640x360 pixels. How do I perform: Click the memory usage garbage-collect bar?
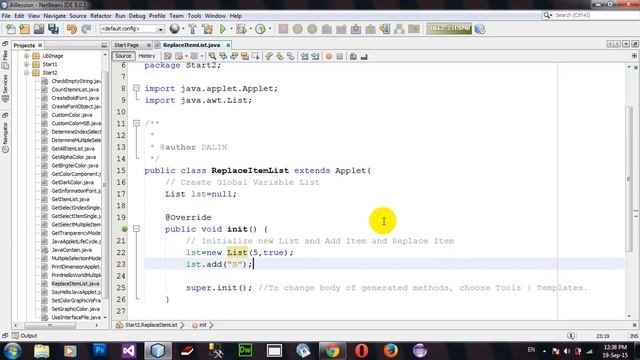tap(449, 29)
